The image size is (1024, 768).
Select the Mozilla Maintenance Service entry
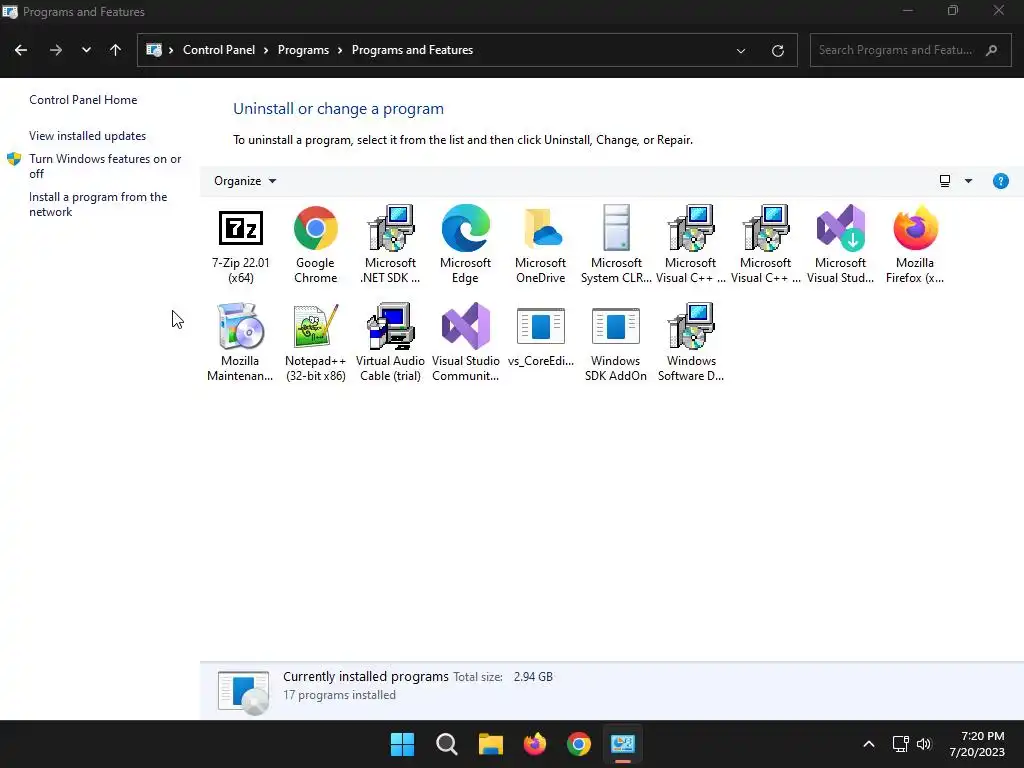(240, 342)
